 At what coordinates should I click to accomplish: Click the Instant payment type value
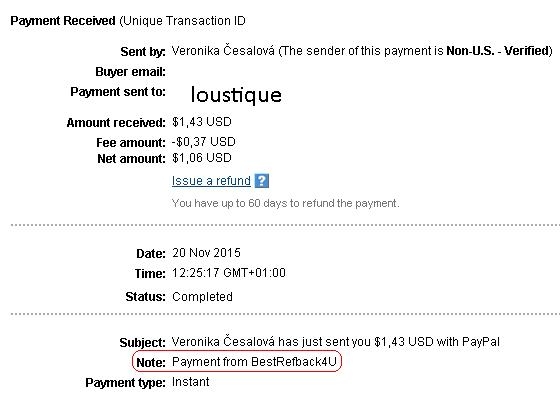pos(191,382)
